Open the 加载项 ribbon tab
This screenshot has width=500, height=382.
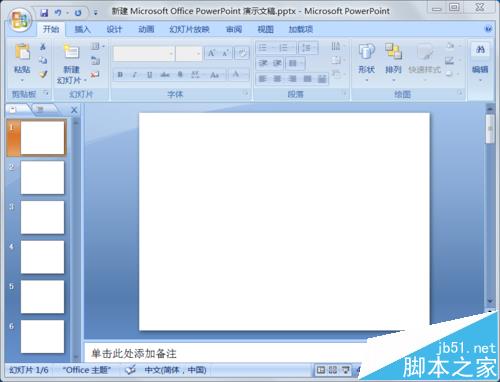[301, 29]
